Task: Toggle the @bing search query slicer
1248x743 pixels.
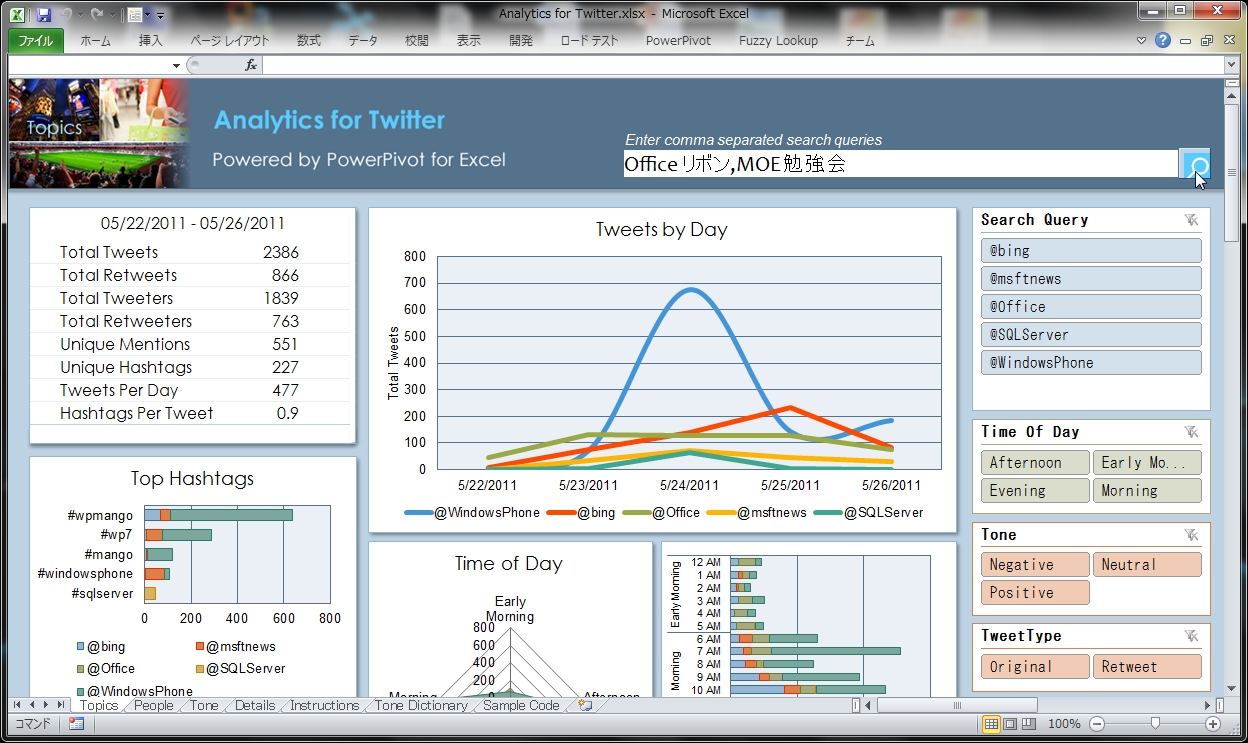Action: pyautogui.click(x=1091, y=250)
